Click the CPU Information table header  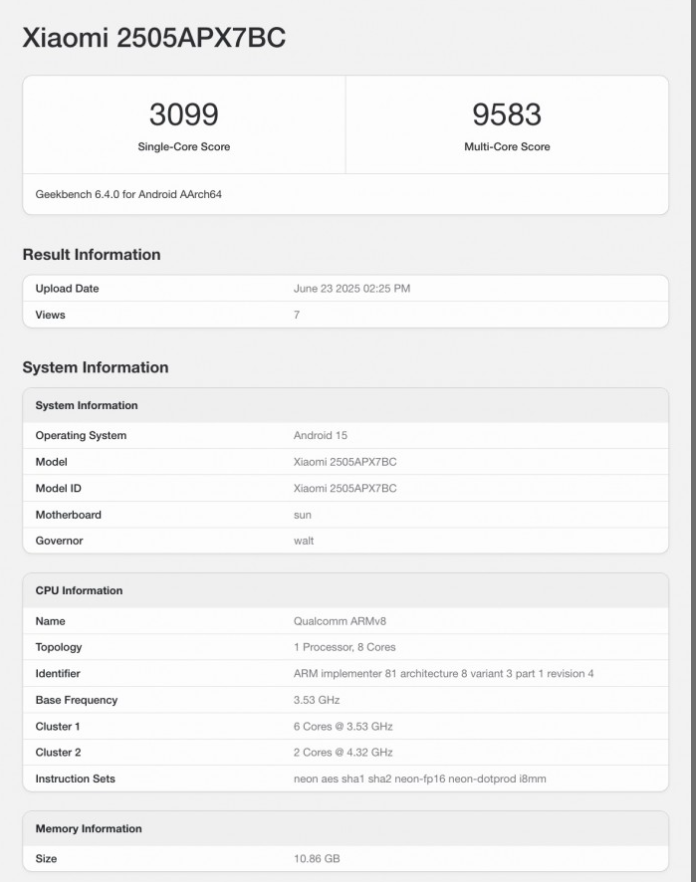(79, 591)
